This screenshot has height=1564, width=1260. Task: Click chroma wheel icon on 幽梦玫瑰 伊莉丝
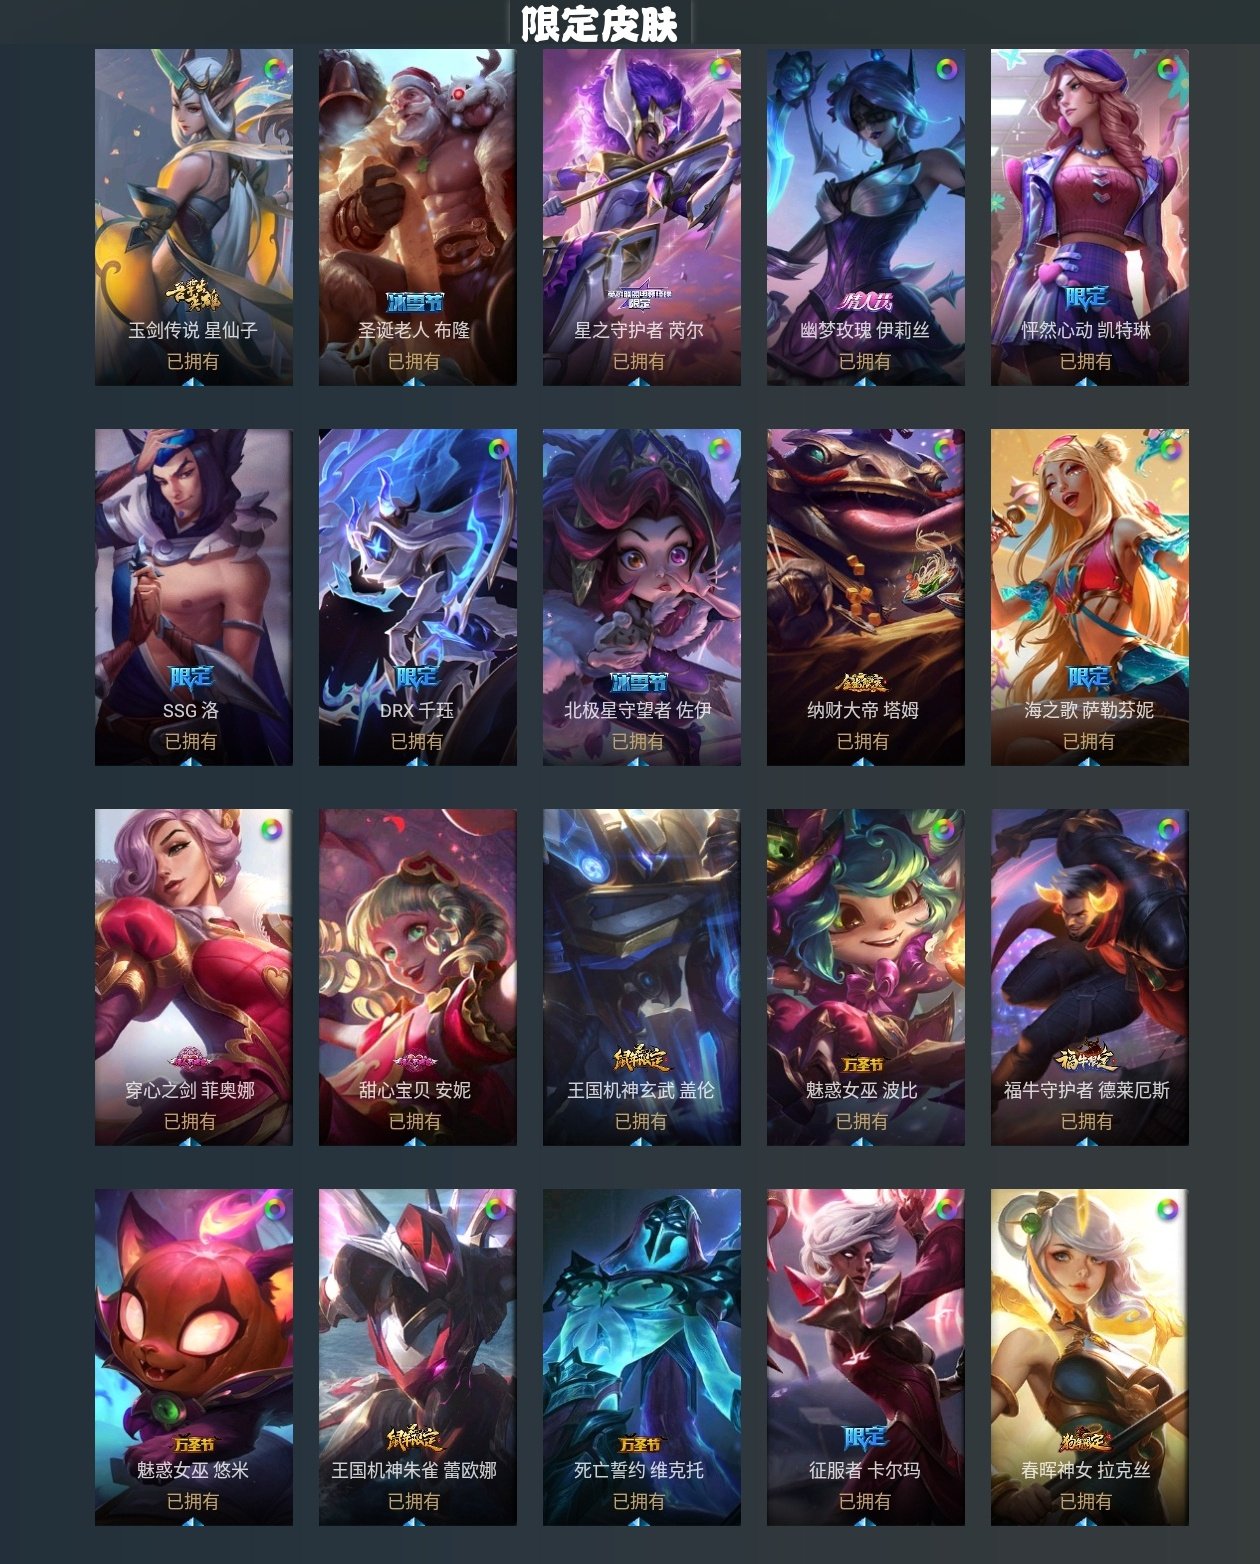945,70
